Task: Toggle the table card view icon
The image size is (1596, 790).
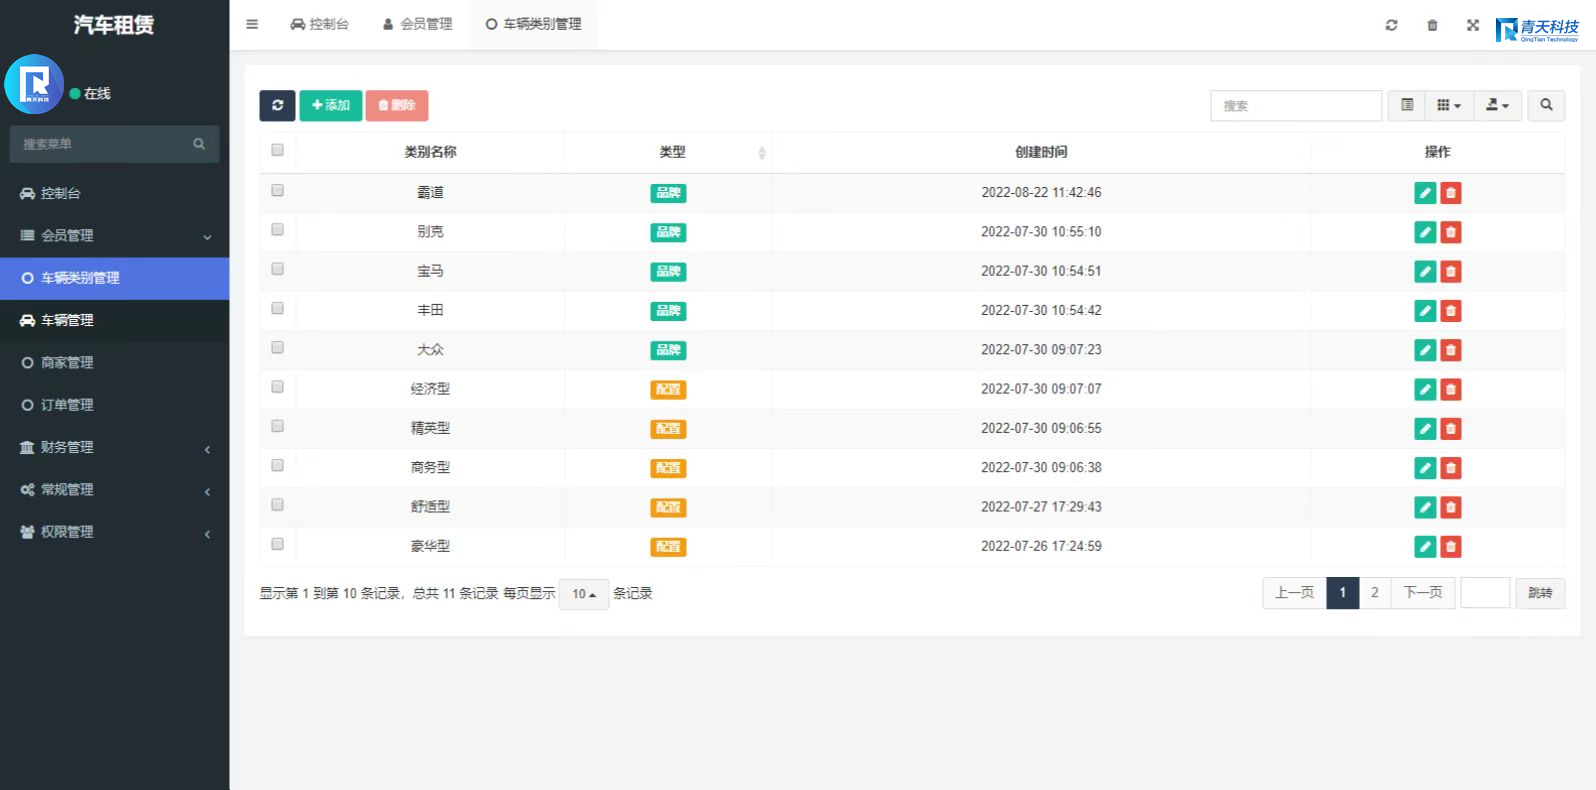Action: click(x=1407, y=105)
